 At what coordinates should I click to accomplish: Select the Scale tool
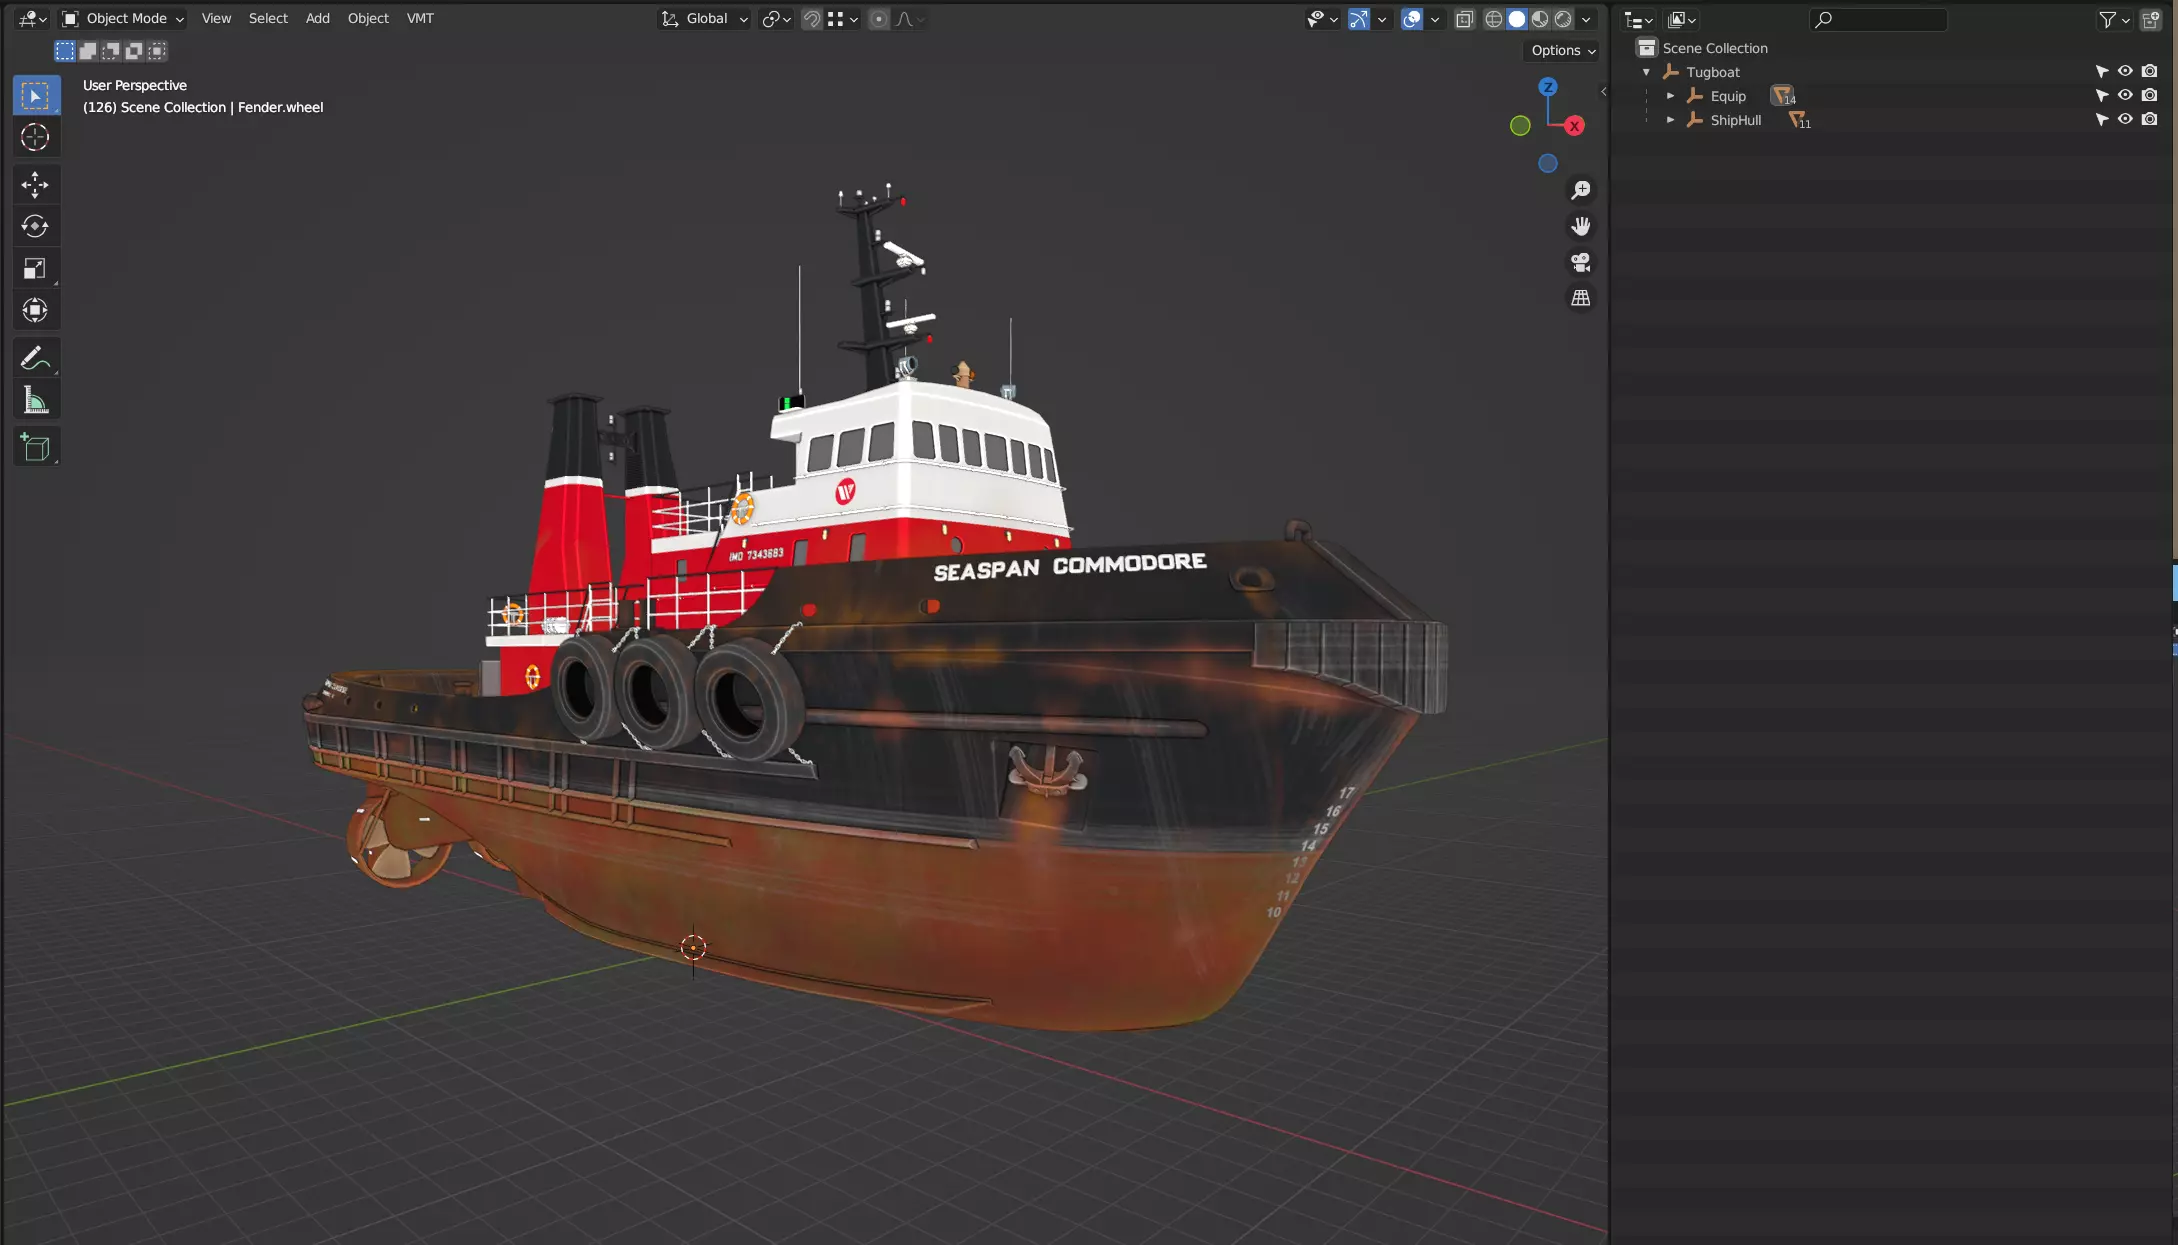point(36,268)
